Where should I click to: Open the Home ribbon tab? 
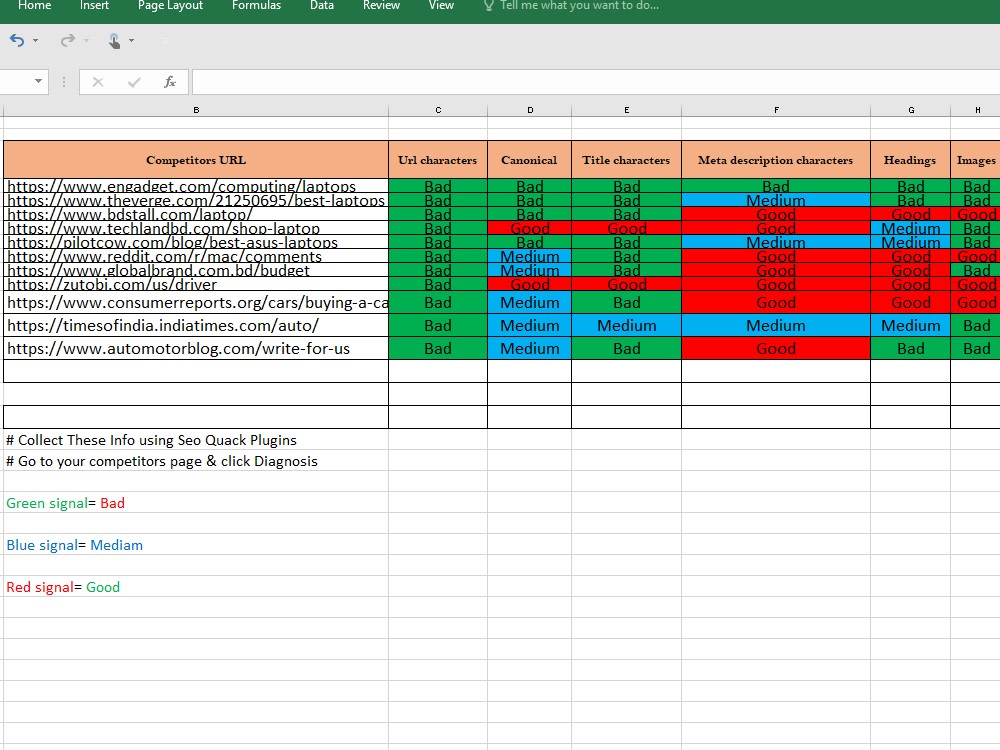coord(34,6)
